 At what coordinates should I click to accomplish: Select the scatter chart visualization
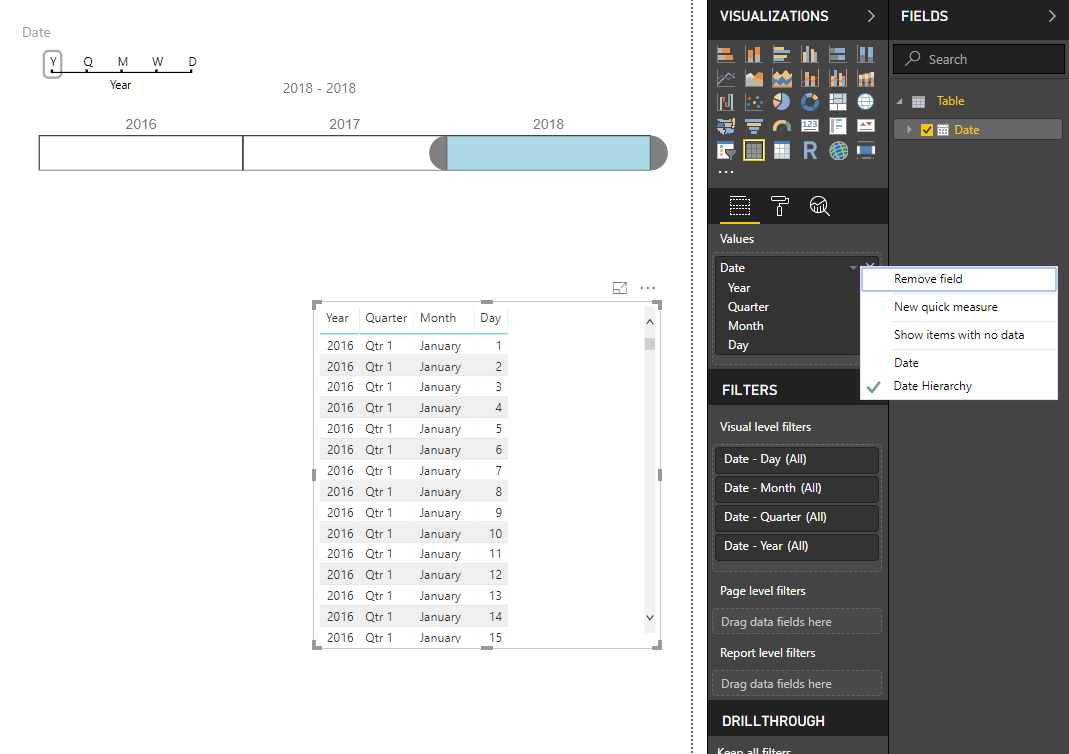point(753,102)
